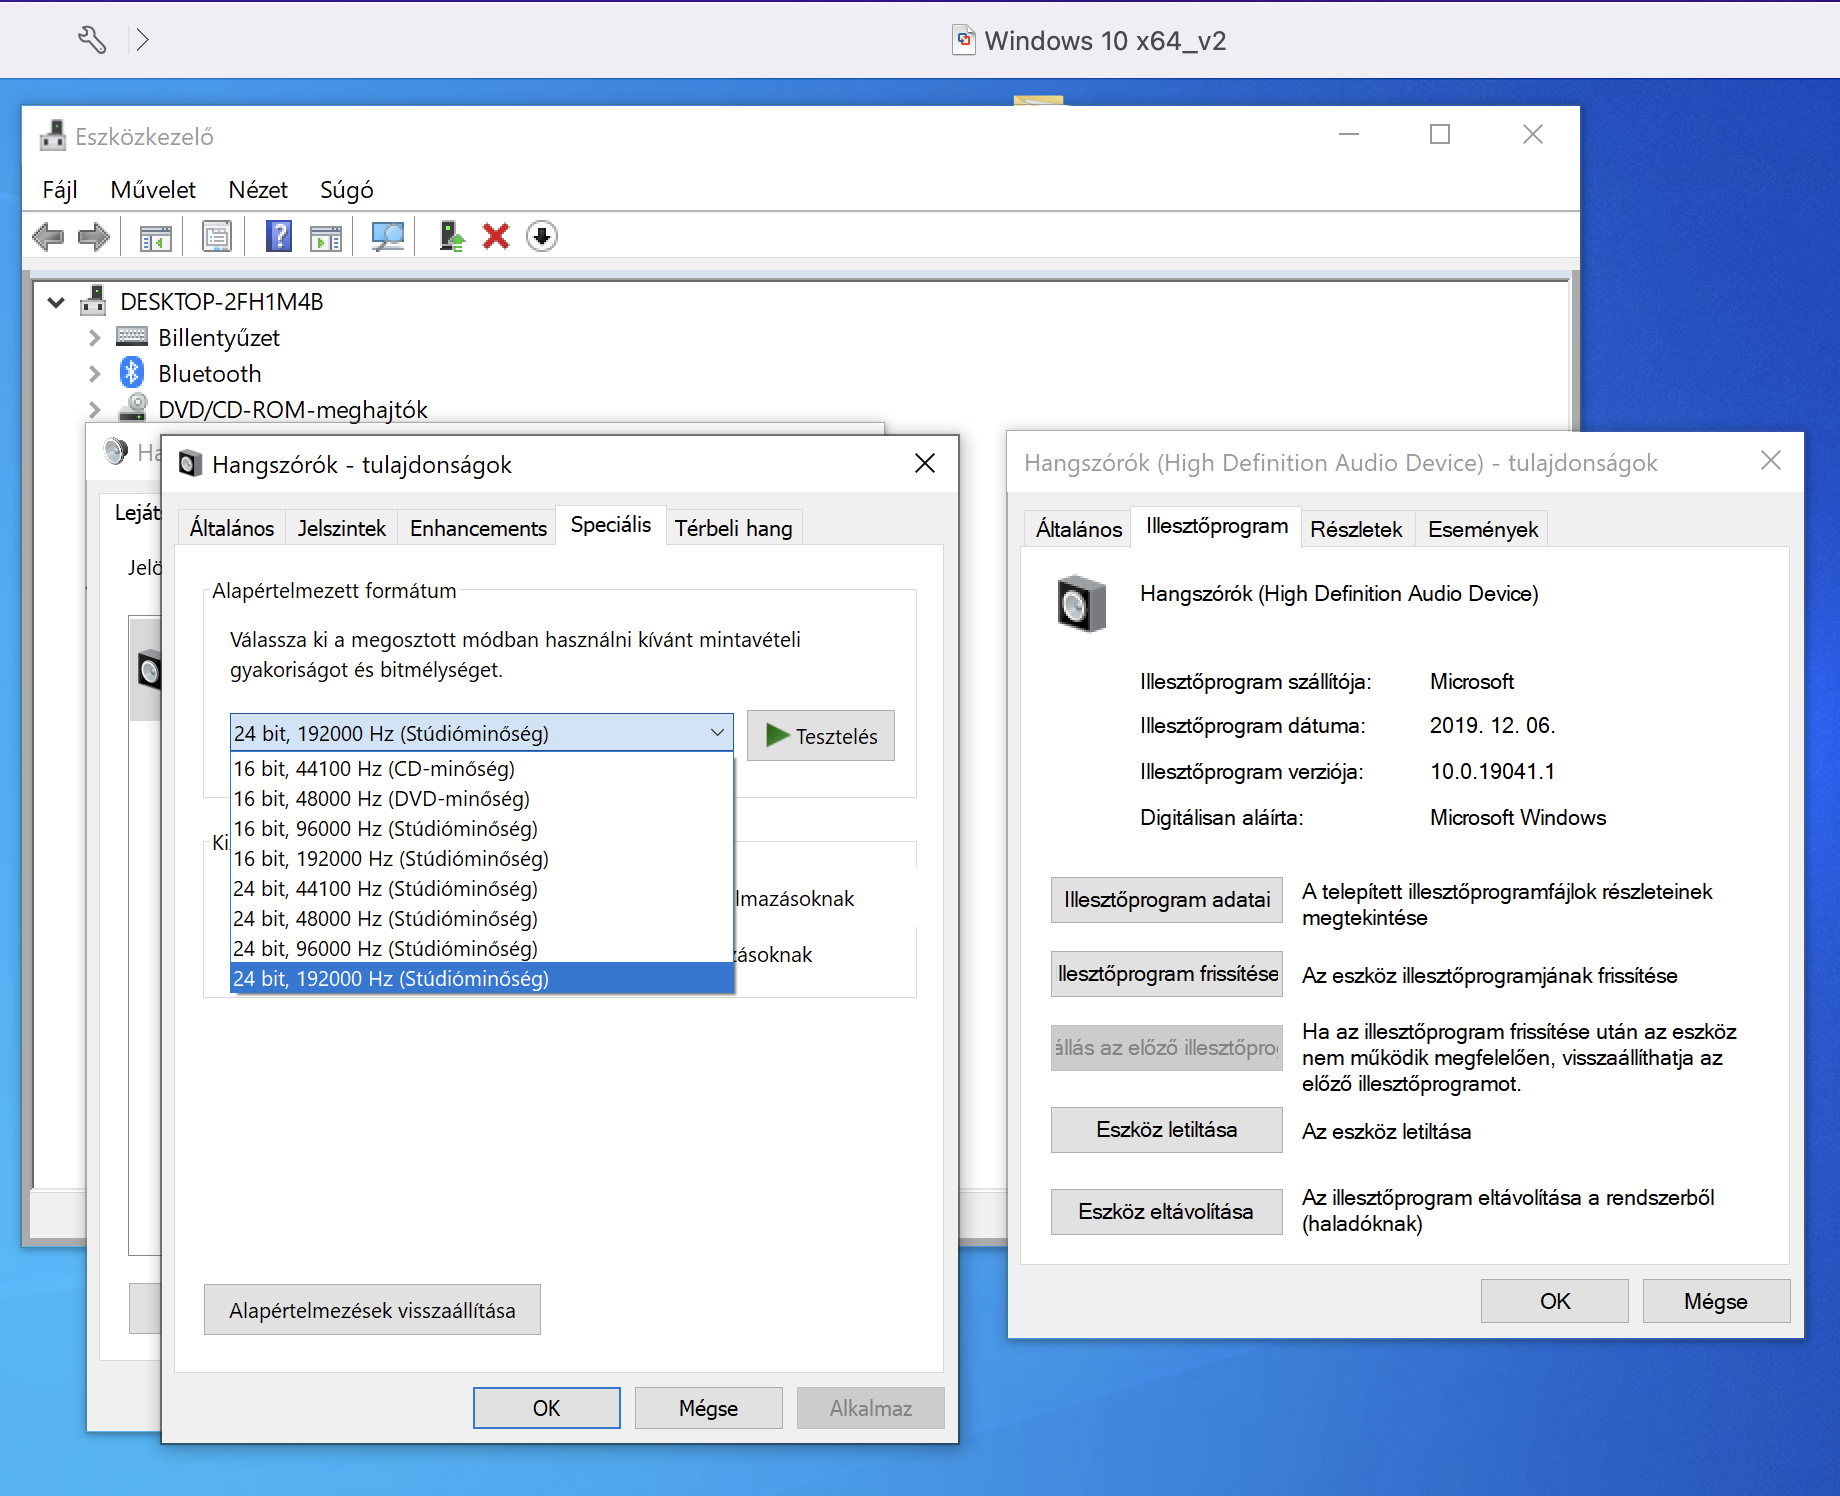Select DESKTOP-2FH1M4B in the device tree
Viewport: 1840px width, 1496px height.
(x=221, y=301)
